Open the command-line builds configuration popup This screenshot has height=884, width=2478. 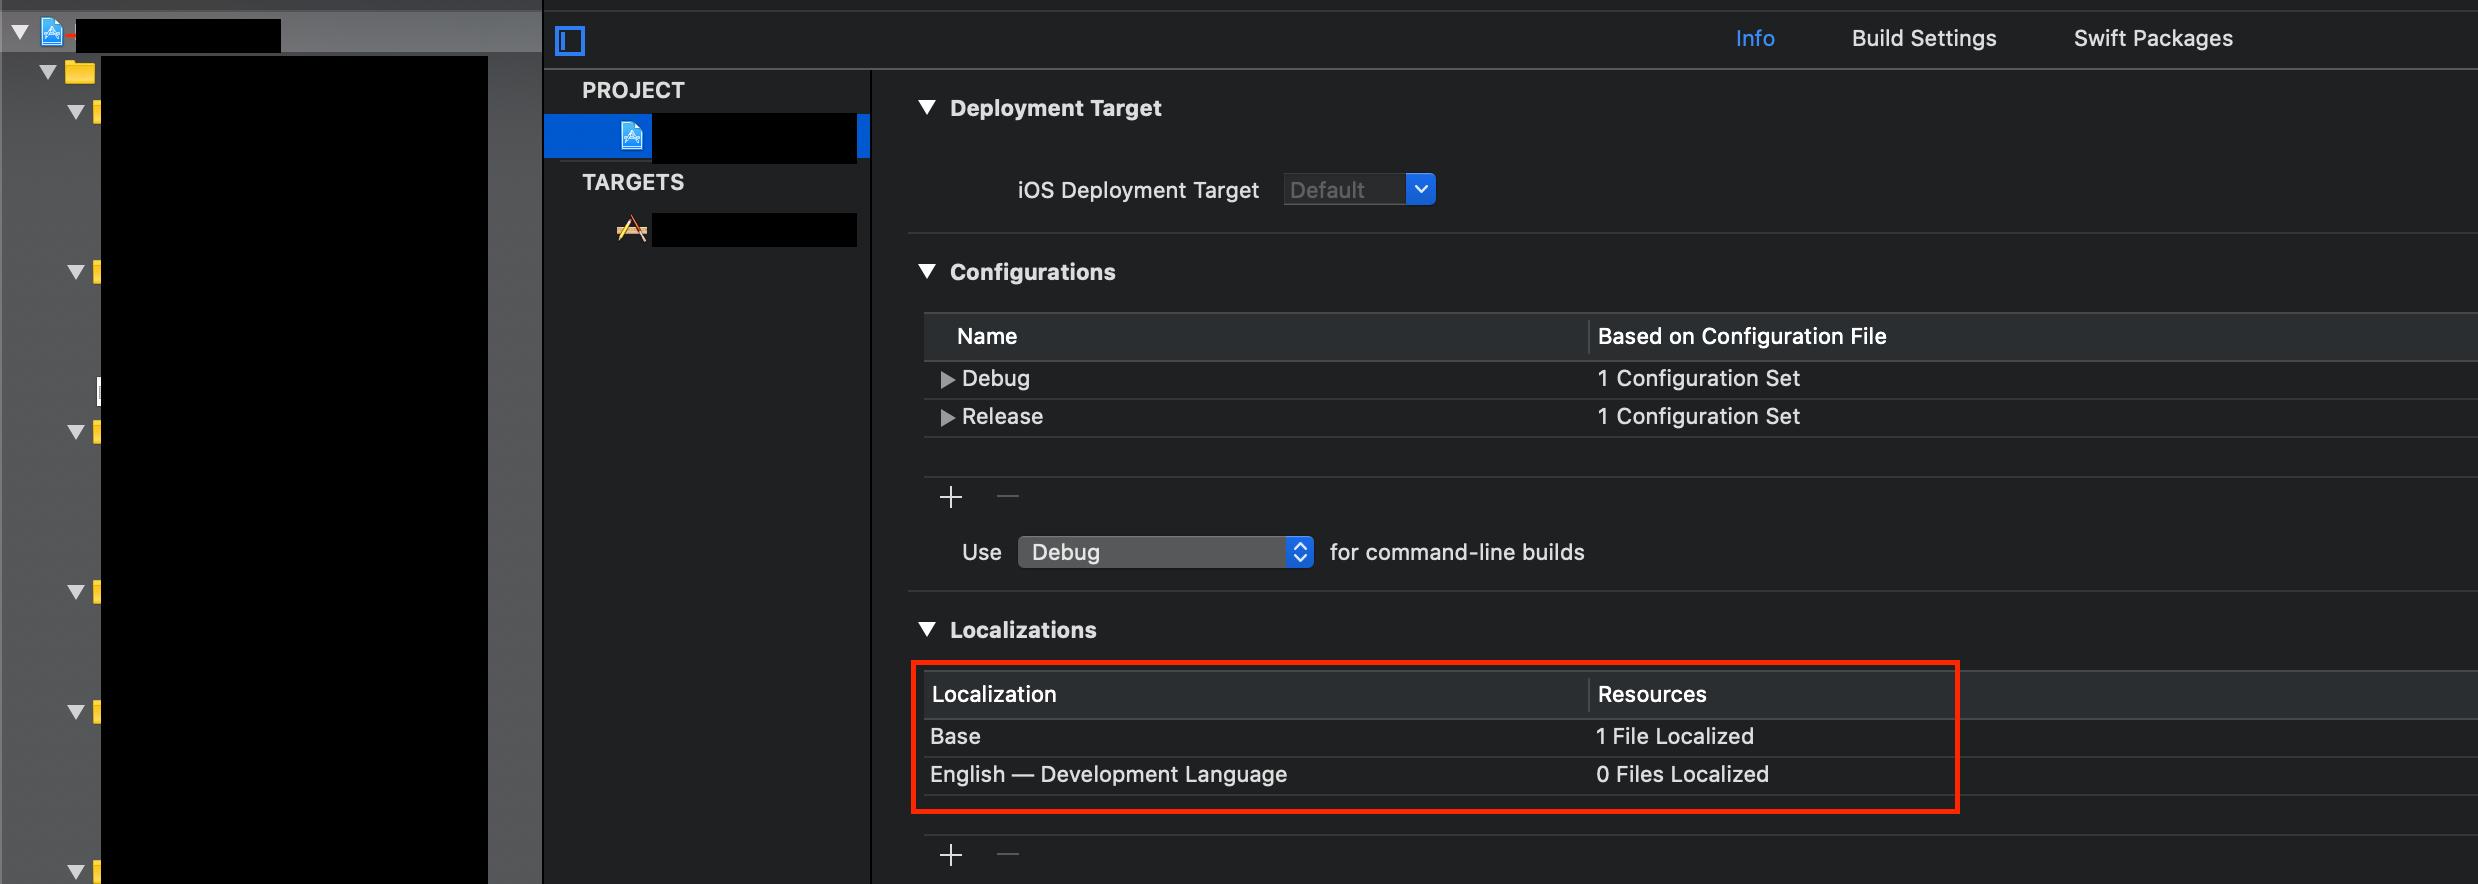[1165, 552]
